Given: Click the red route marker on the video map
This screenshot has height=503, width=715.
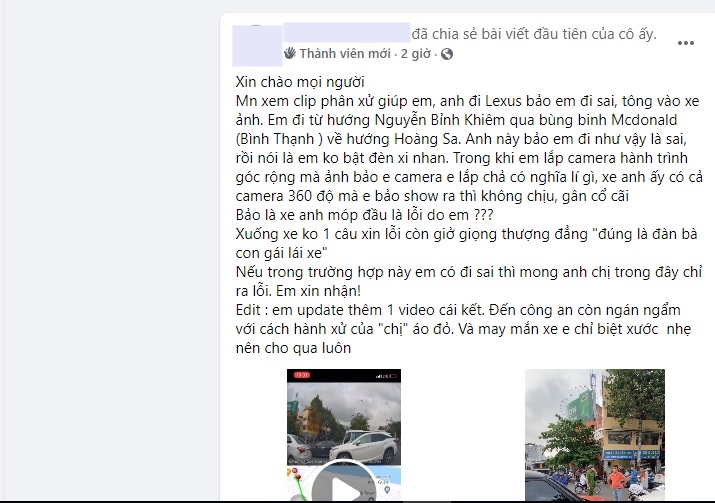Looking at the screenshot, I should [297, 474].
